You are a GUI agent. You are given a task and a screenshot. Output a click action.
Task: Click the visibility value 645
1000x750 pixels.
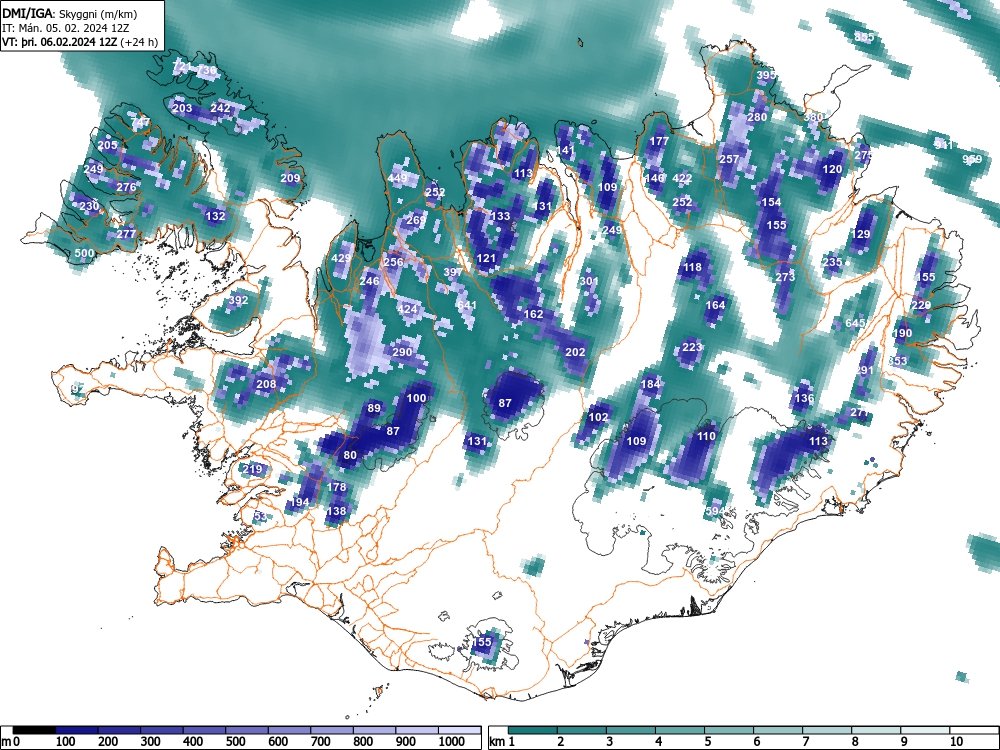(x=855, y=323)
